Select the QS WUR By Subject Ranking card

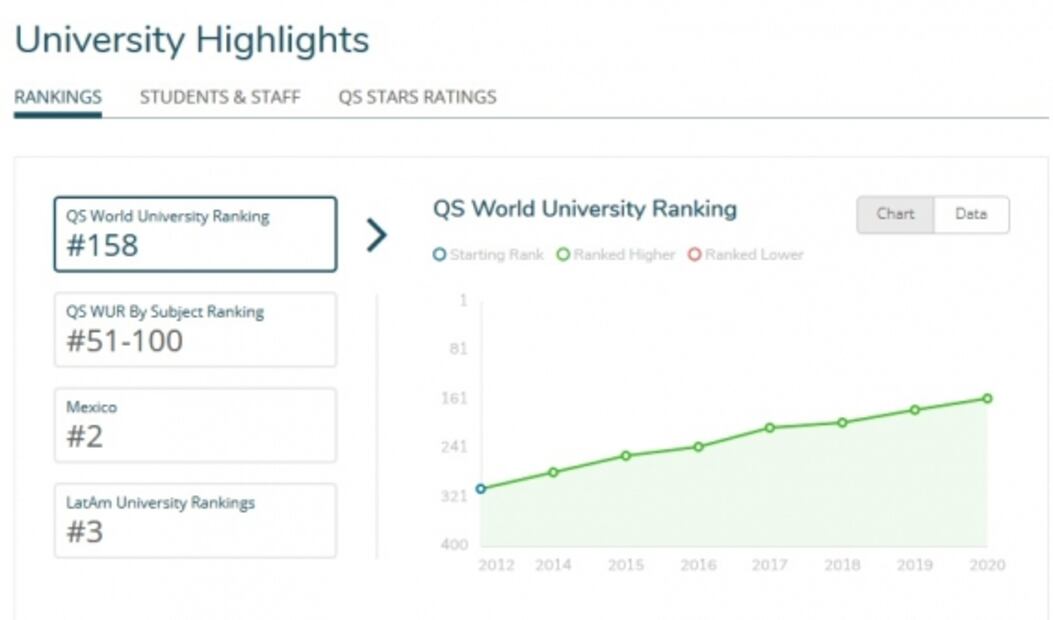point(195,330)
